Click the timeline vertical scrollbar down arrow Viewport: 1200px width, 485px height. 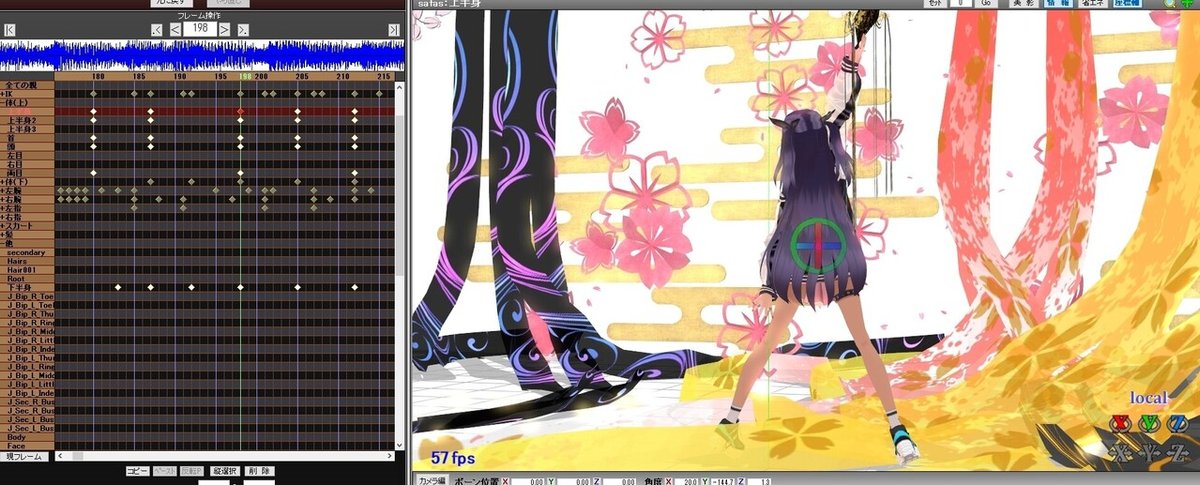pyautogui.click(x=400, y=445)
